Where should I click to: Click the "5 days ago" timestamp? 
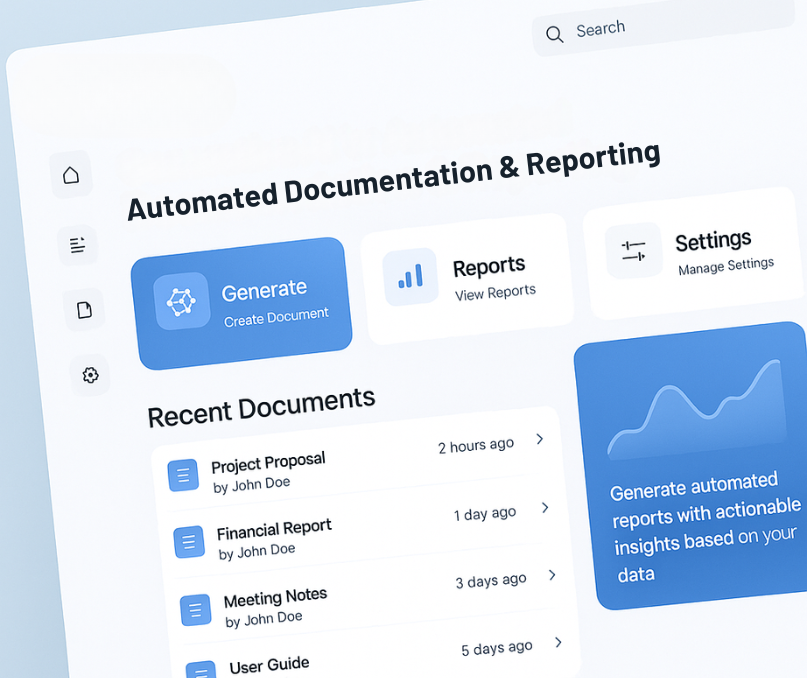pos(497,648)
